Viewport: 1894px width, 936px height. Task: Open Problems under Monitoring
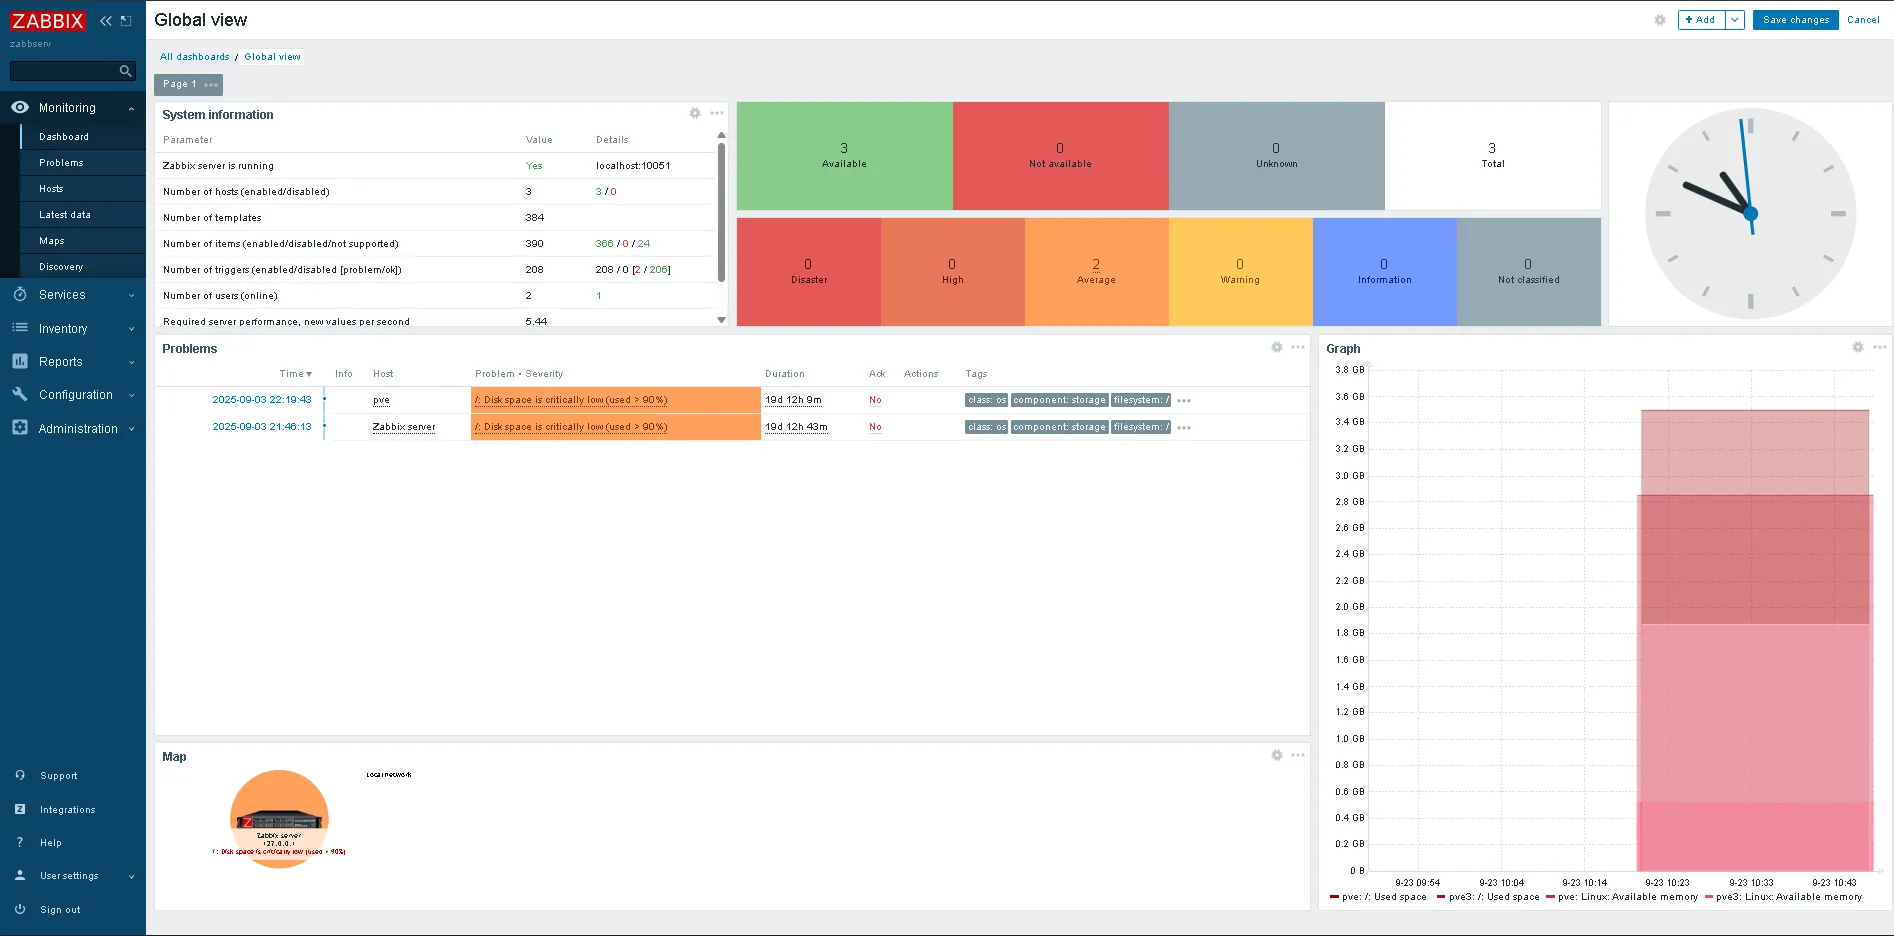tap(61, 162)
